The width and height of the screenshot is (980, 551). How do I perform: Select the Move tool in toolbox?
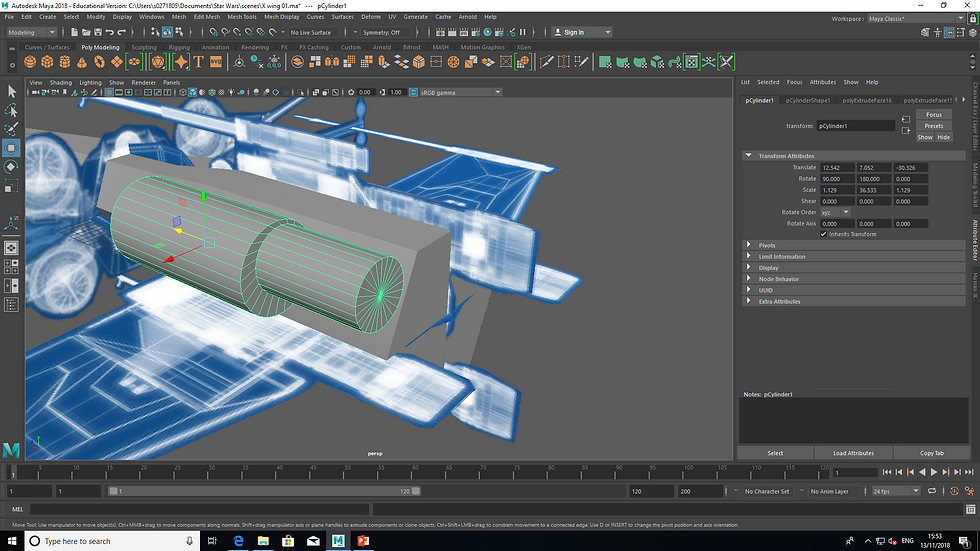(11, 148)
